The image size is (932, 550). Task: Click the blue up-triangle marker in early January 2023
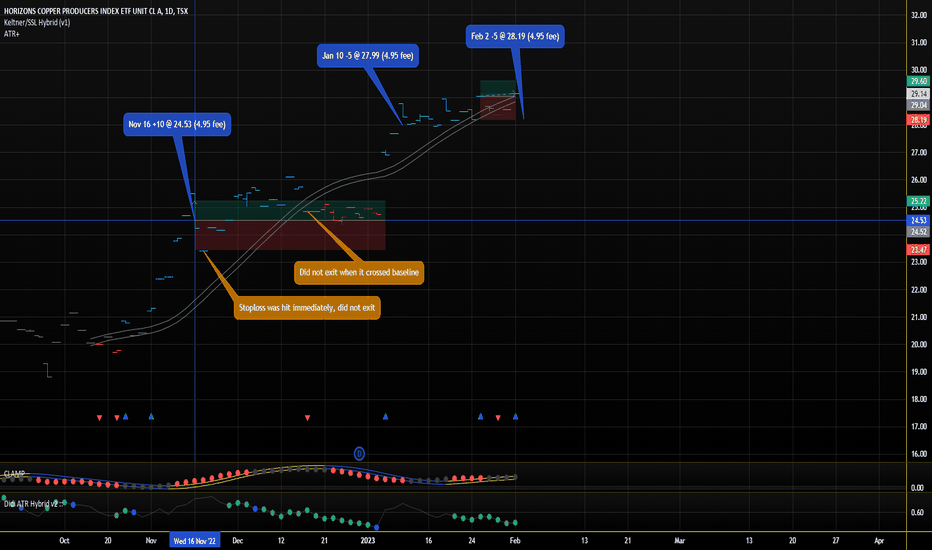385,417
